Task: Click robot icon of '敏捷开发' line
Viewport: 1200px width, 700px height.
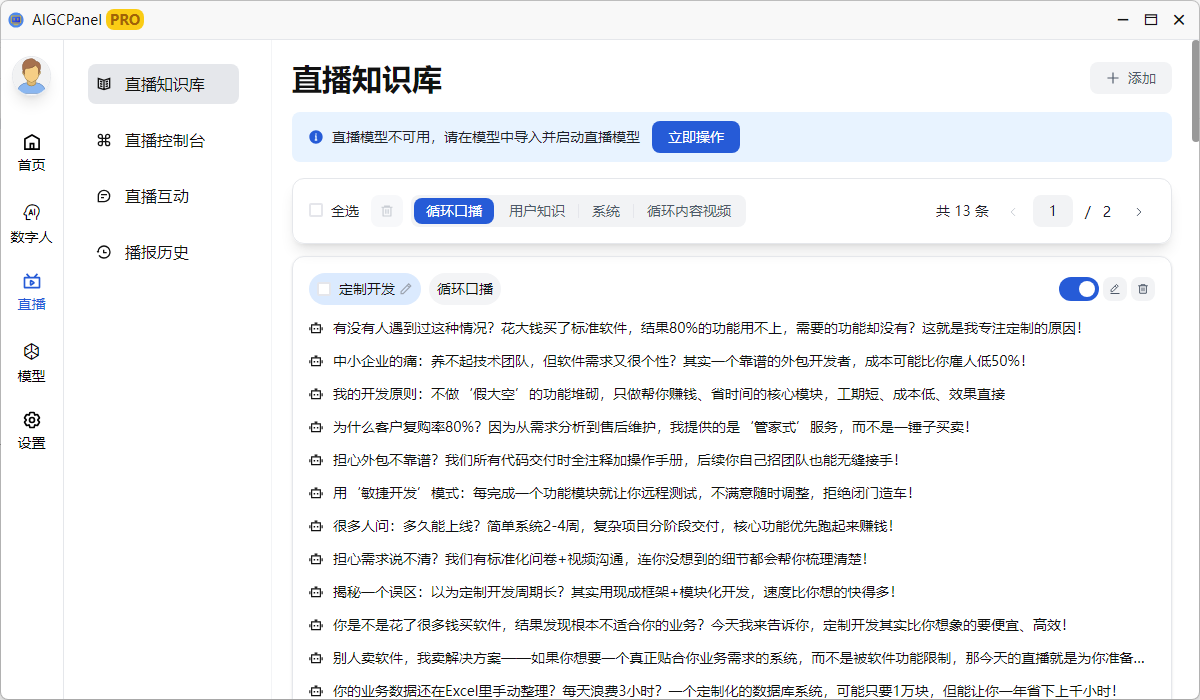Action: 316,493
